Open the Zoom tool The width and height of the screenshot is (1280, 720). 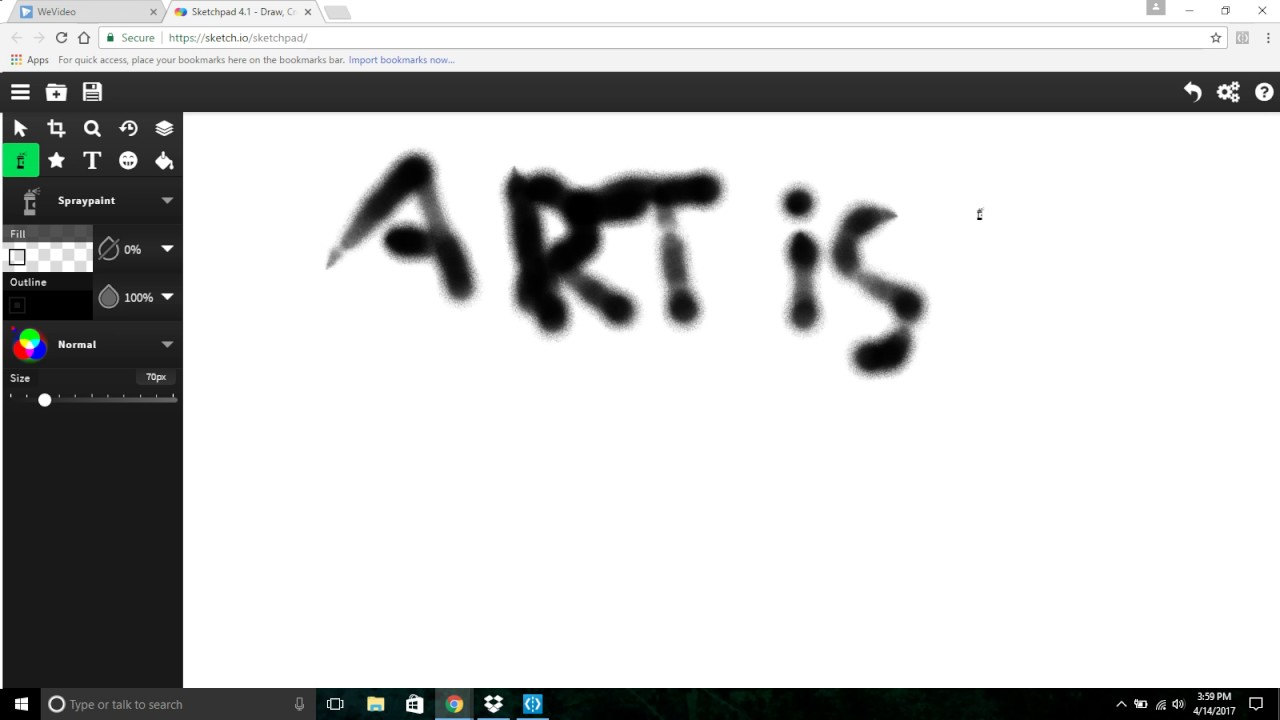pos(92,128)
